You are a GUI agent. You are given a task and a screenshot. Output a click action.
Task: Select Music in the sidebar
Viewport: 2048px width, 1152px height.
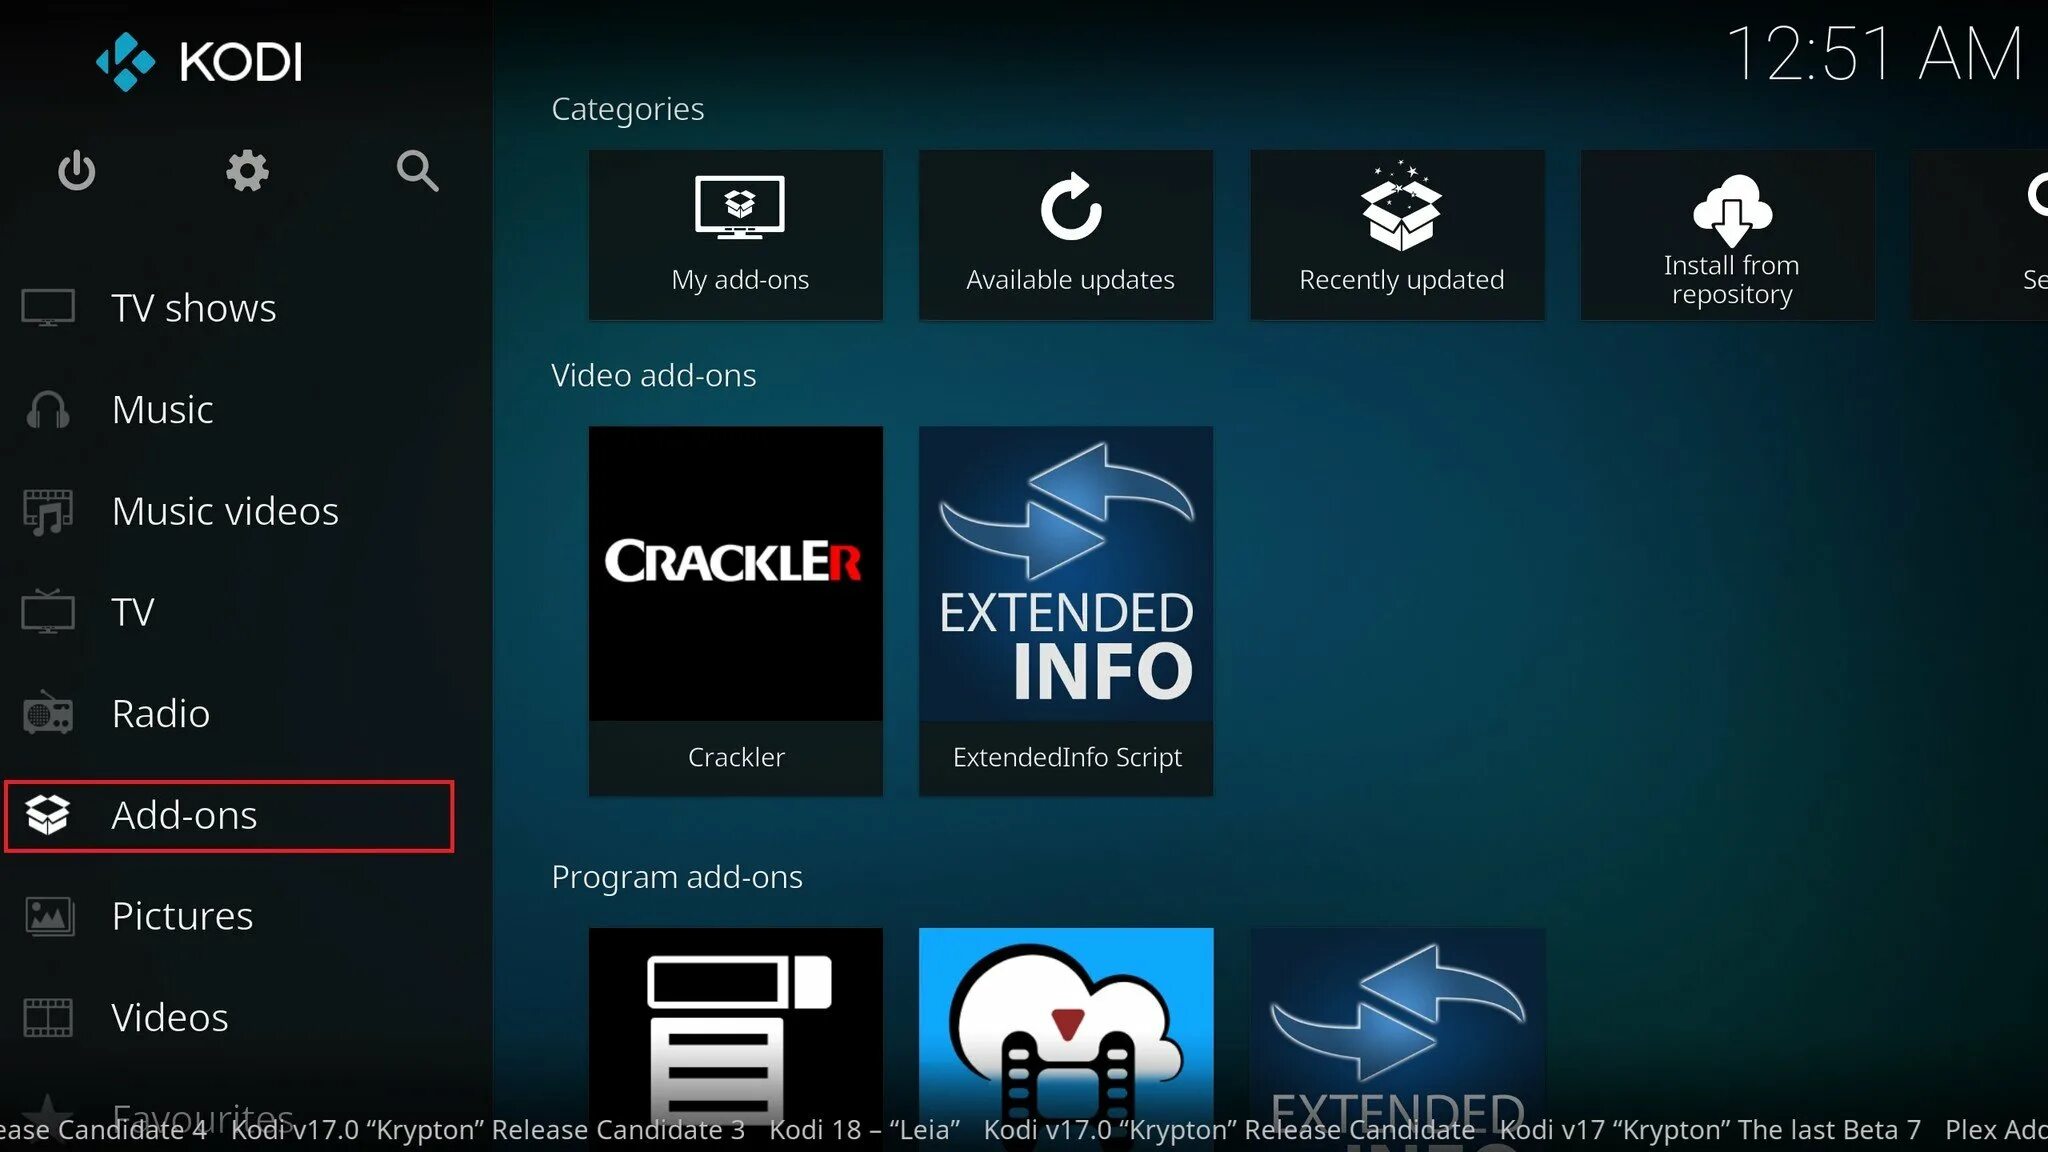(x=162, y=409)
